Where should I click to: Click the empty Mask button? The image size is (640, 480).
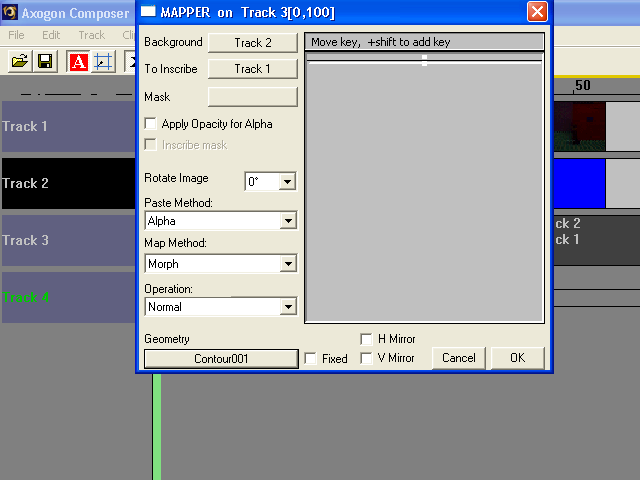[x=253, y=97]
